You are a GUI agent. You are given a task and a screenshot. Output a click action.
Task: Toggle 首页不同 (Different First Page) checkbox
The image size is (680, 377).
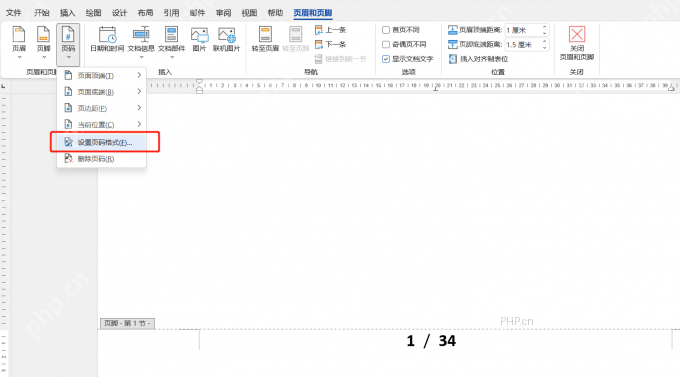coord(386,30)
